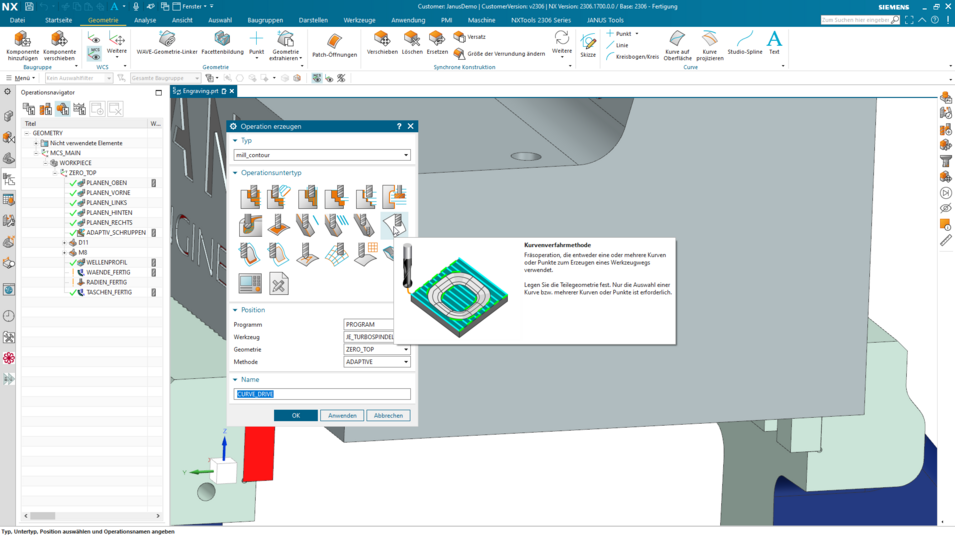The height and width of the screenshot is (537, 955).
Task: Expand the M8 tree node
Action: 65,253
